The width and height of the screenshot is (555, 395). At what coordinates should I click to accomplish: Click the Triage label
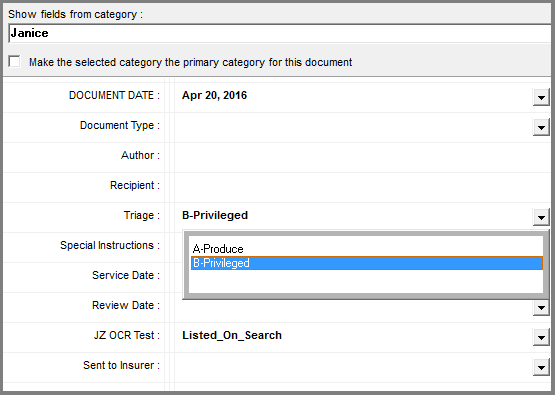point(142,216)
